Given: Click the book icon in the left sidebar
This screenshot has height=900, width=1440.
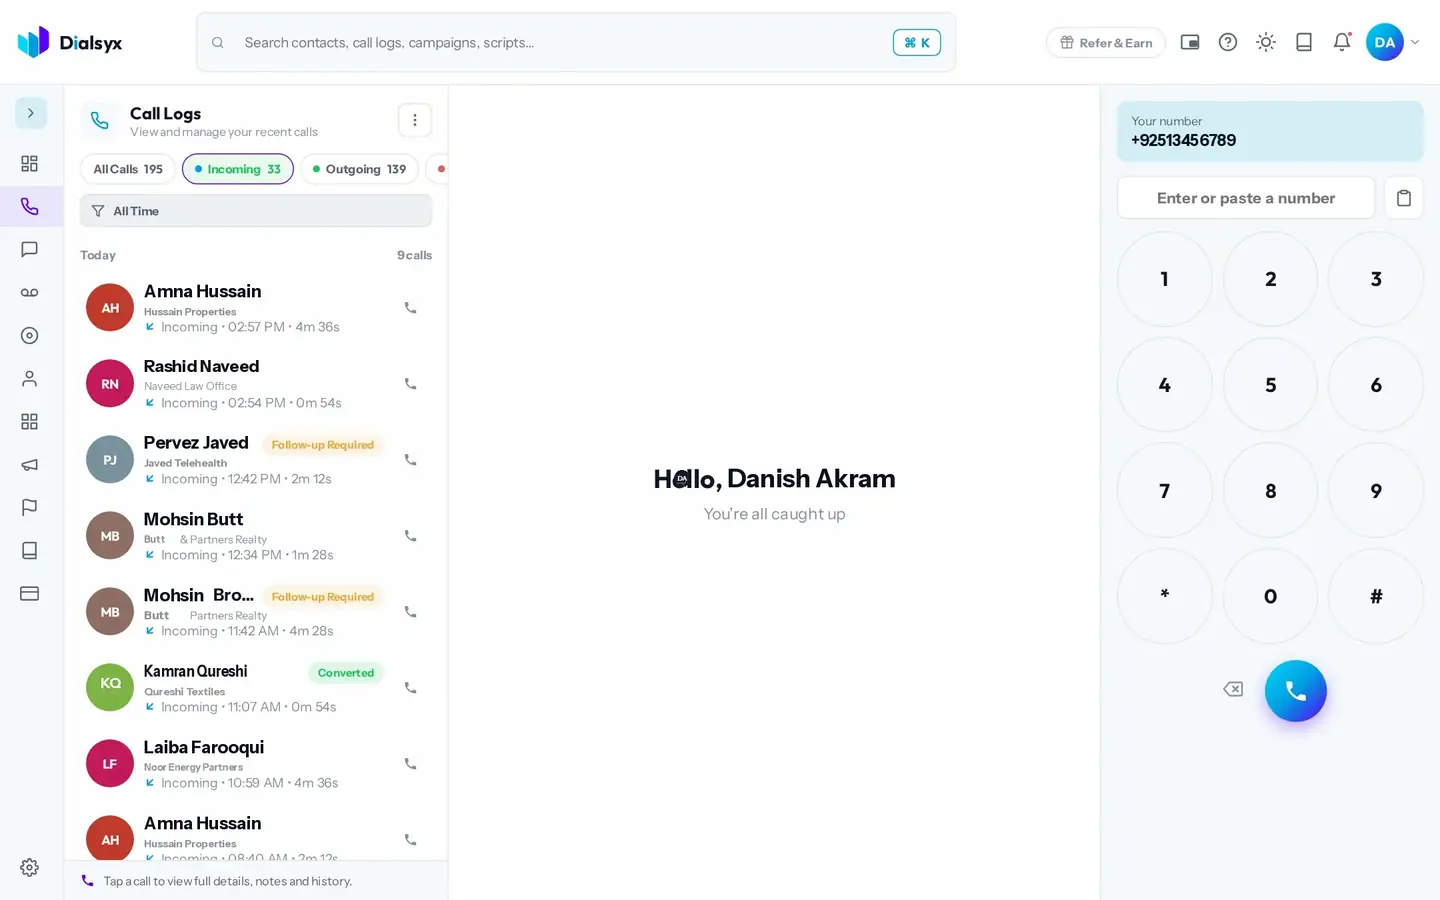Looking at the screenshot, I should (x=30, y=551).
